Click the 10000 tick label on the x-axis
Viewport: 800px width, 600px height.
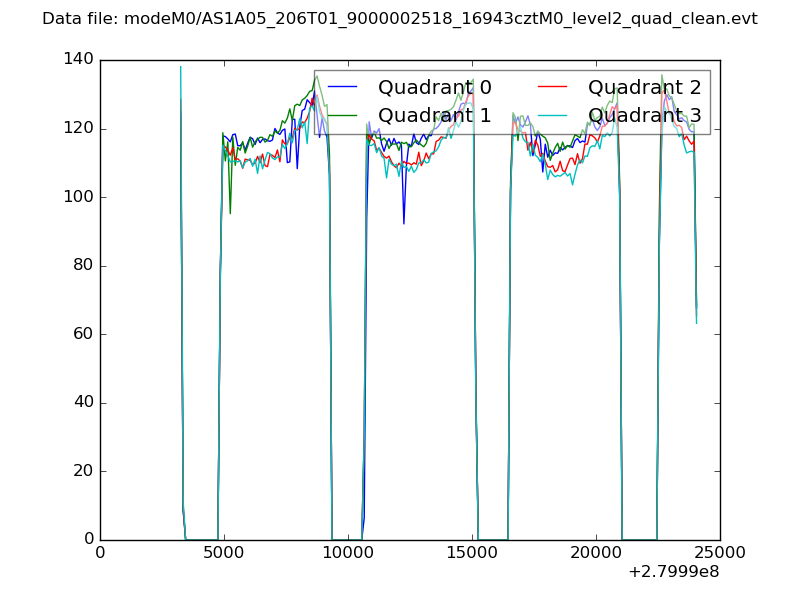pos(348,553)
